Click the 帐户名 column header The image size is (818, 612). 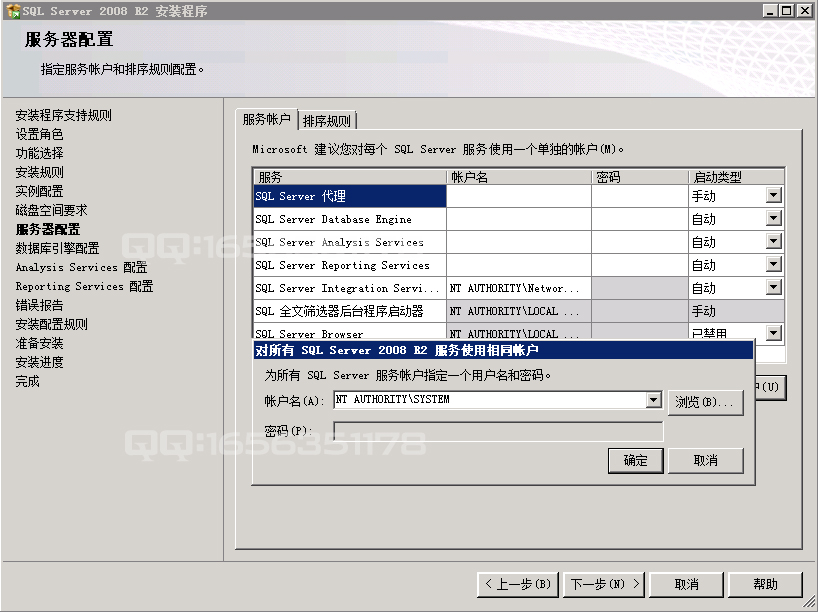coord(519,177)
